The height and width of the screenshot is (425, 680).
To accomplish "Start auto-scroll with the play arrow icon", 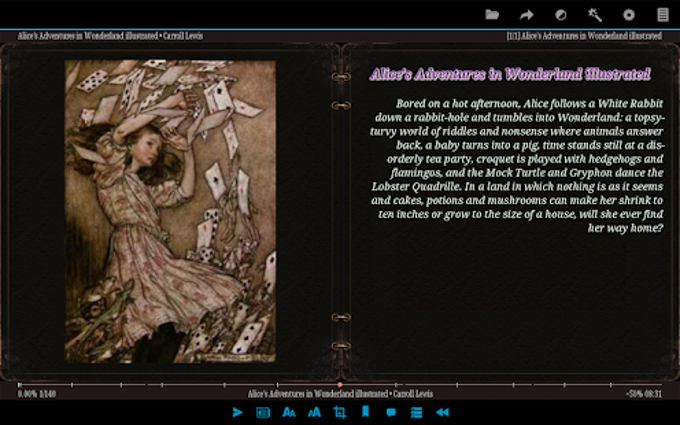I will pyautogui.click(x=237, y=412).
